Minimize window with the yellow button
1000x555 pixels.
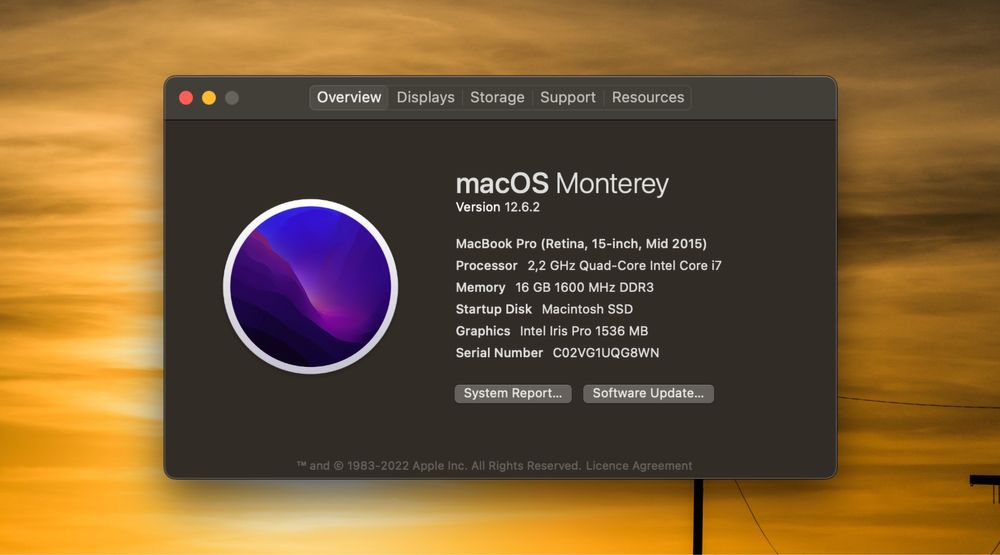pyautogui.click(x=209, y=98)
